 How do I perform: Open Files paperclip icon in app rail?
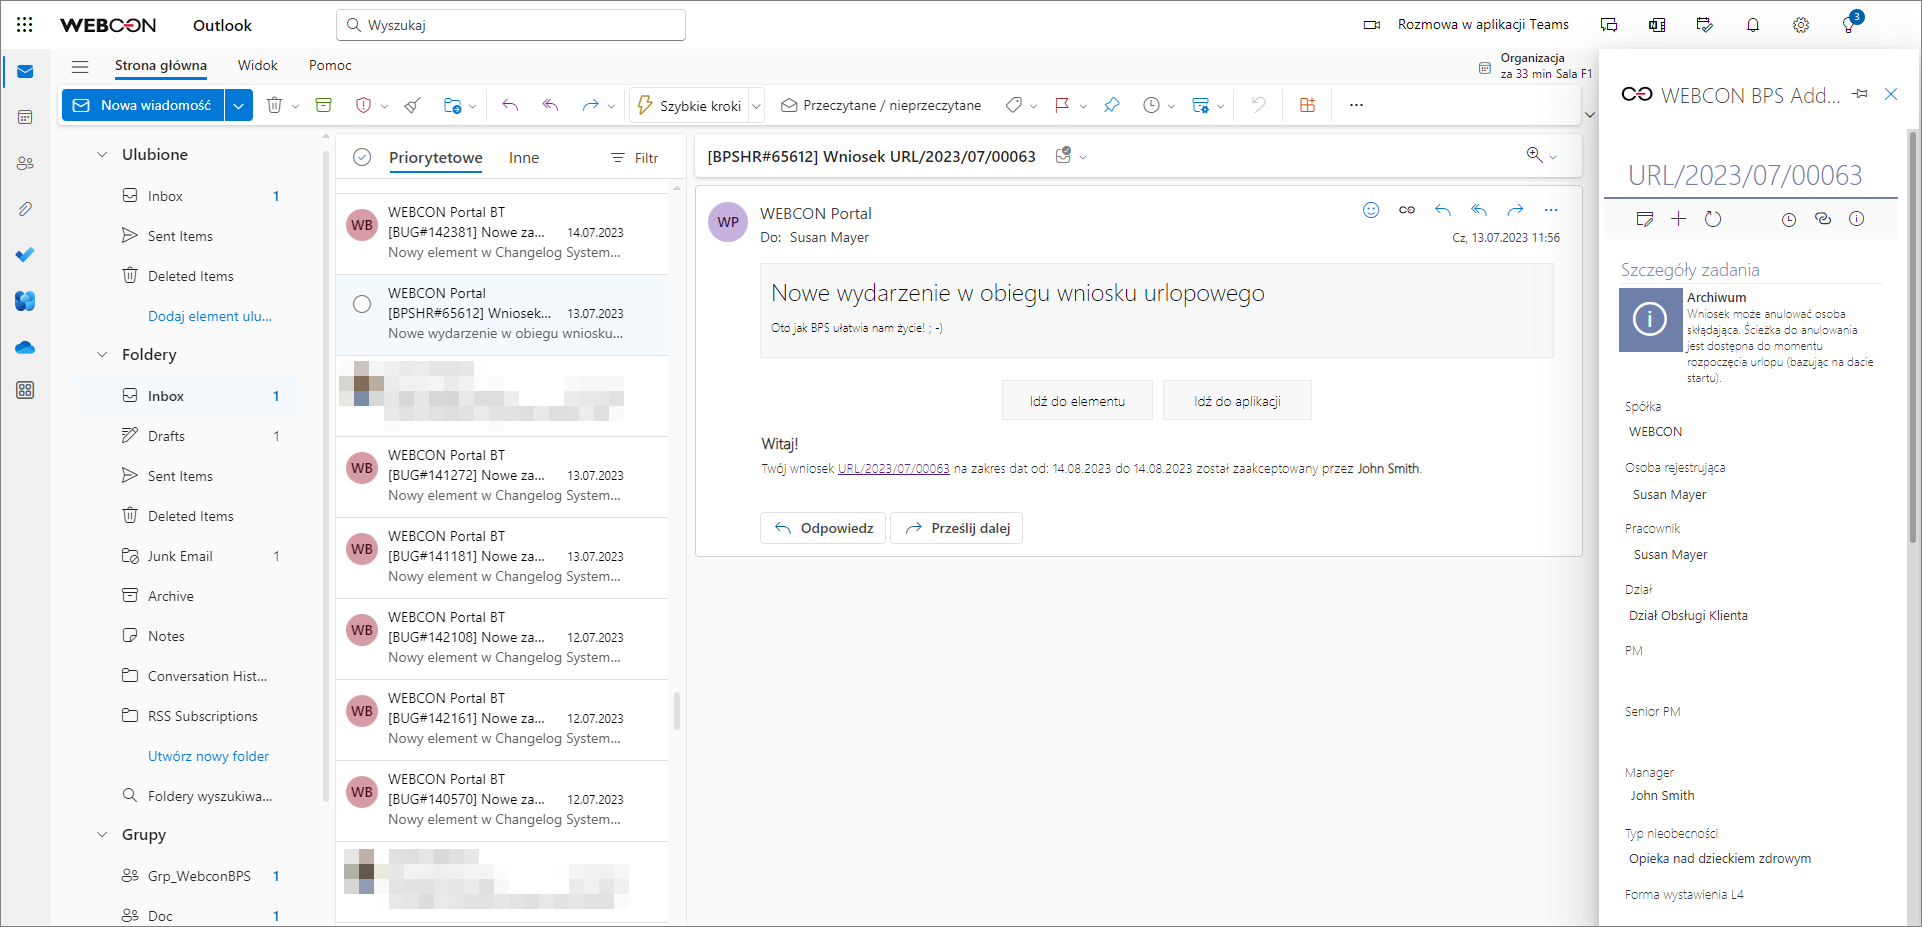click(x=25, y=209)
